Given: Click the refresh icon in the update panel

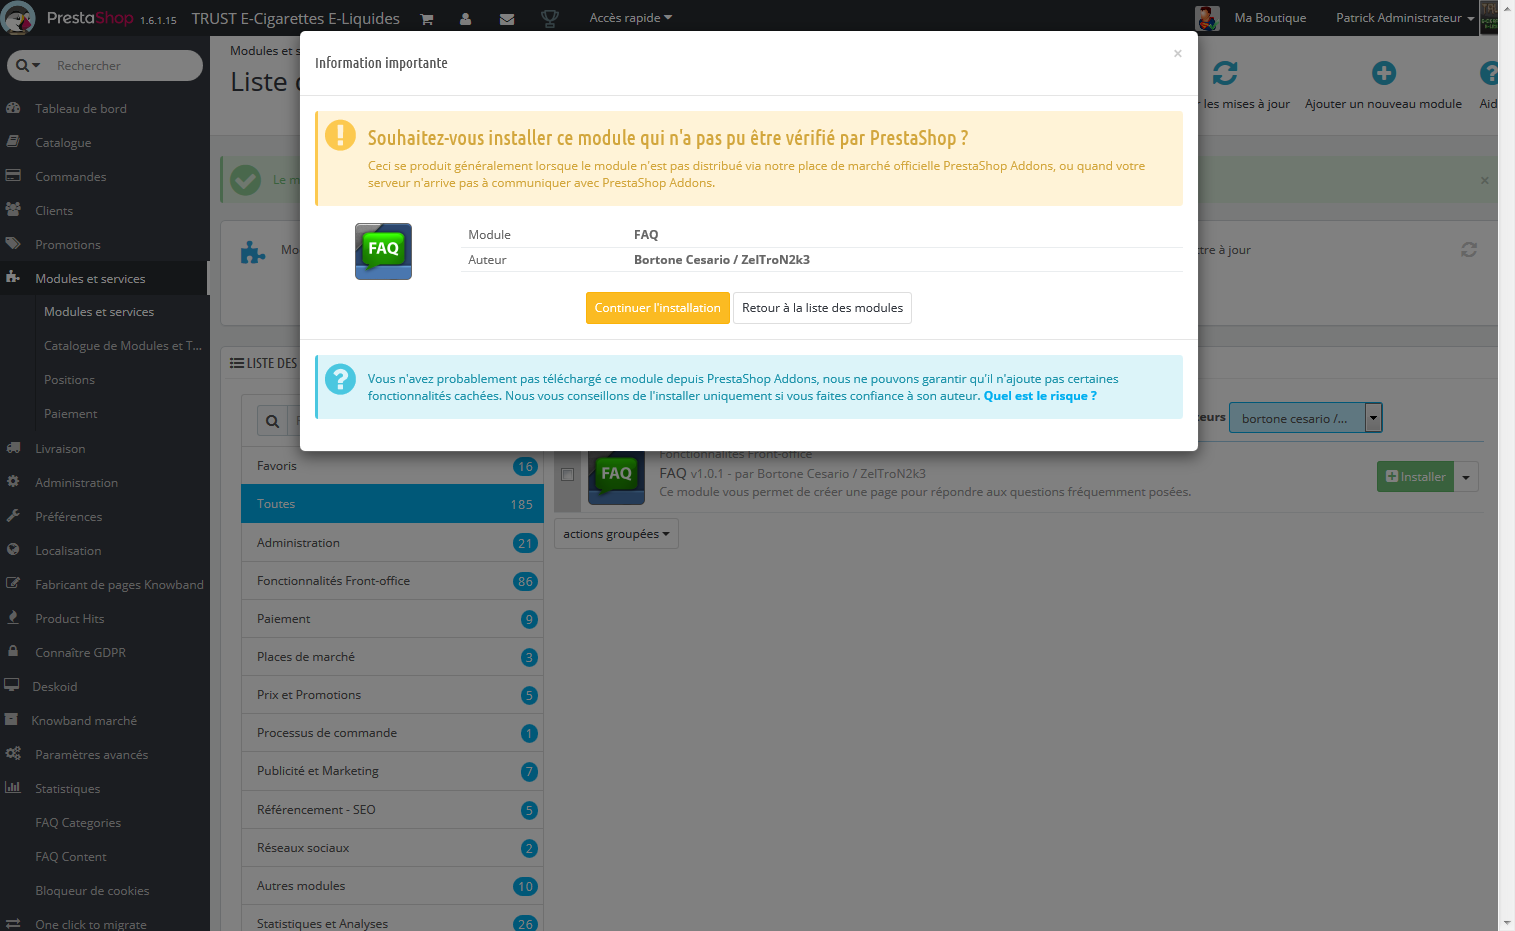Looking at the screenshot, I should click(1469, 250).
